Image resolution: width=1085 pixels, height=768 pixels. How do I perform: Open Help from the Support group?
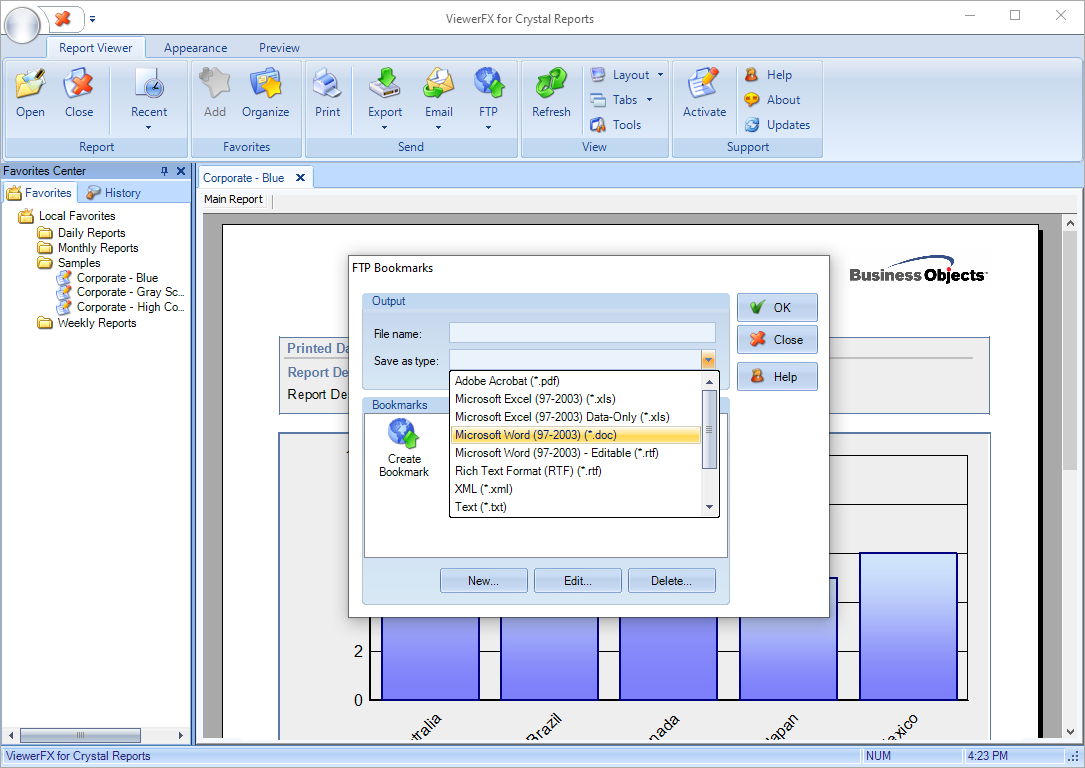point(768,75)
